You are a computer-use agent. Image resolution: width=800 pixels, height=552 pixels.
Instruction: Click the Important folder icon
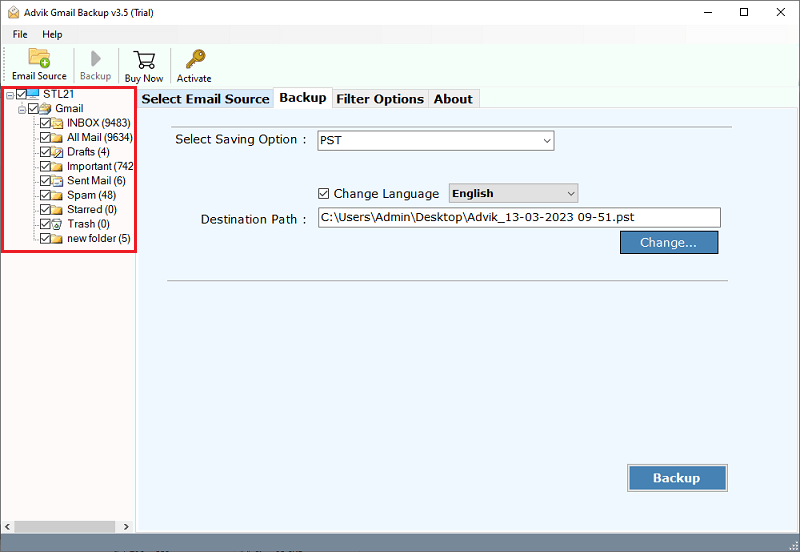[57, 166]
